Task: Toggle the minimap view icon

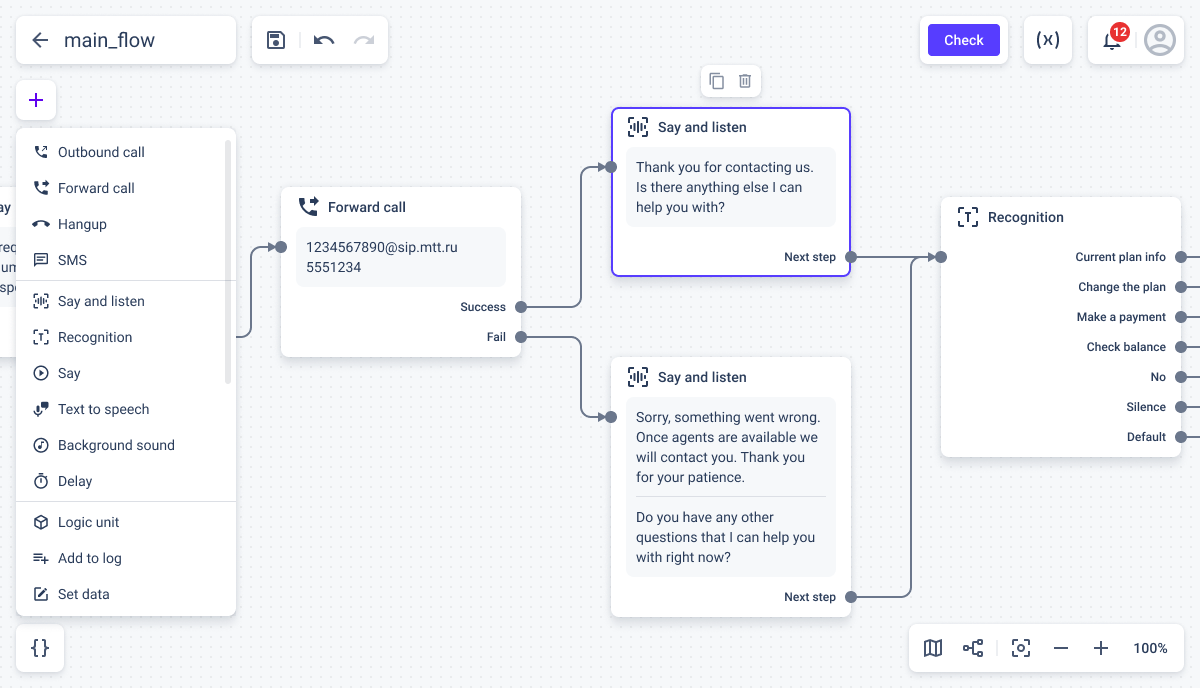Action: click(x=933, y=648)
